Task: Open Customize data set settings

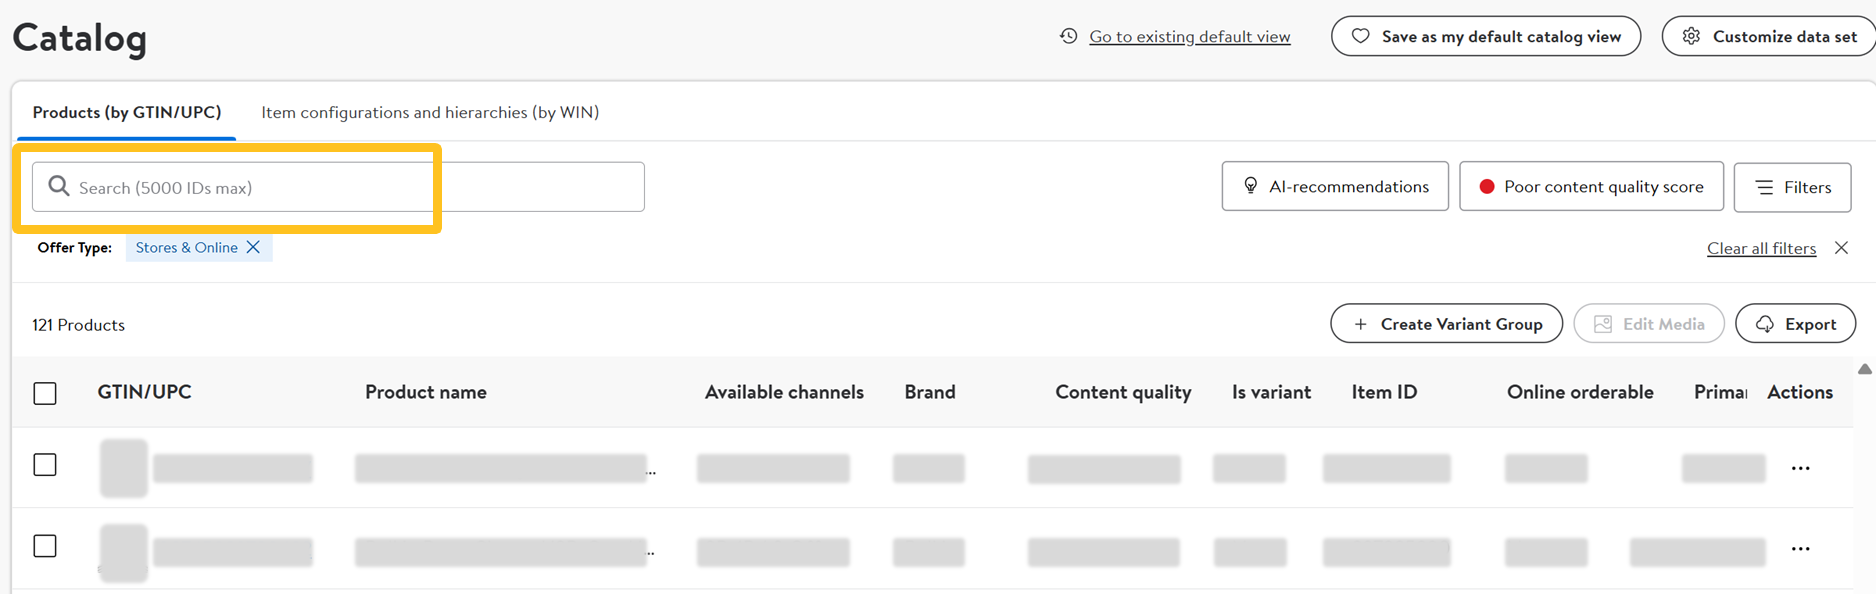Action: pyautogui.click(x=1770, y=37)
